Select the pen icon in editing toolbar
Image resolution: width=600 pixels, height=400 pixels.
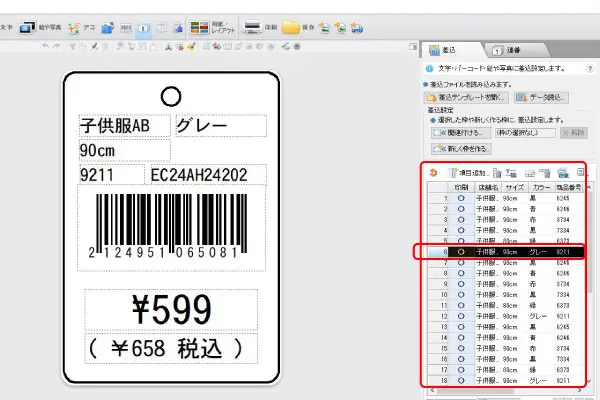coord(94,47)
